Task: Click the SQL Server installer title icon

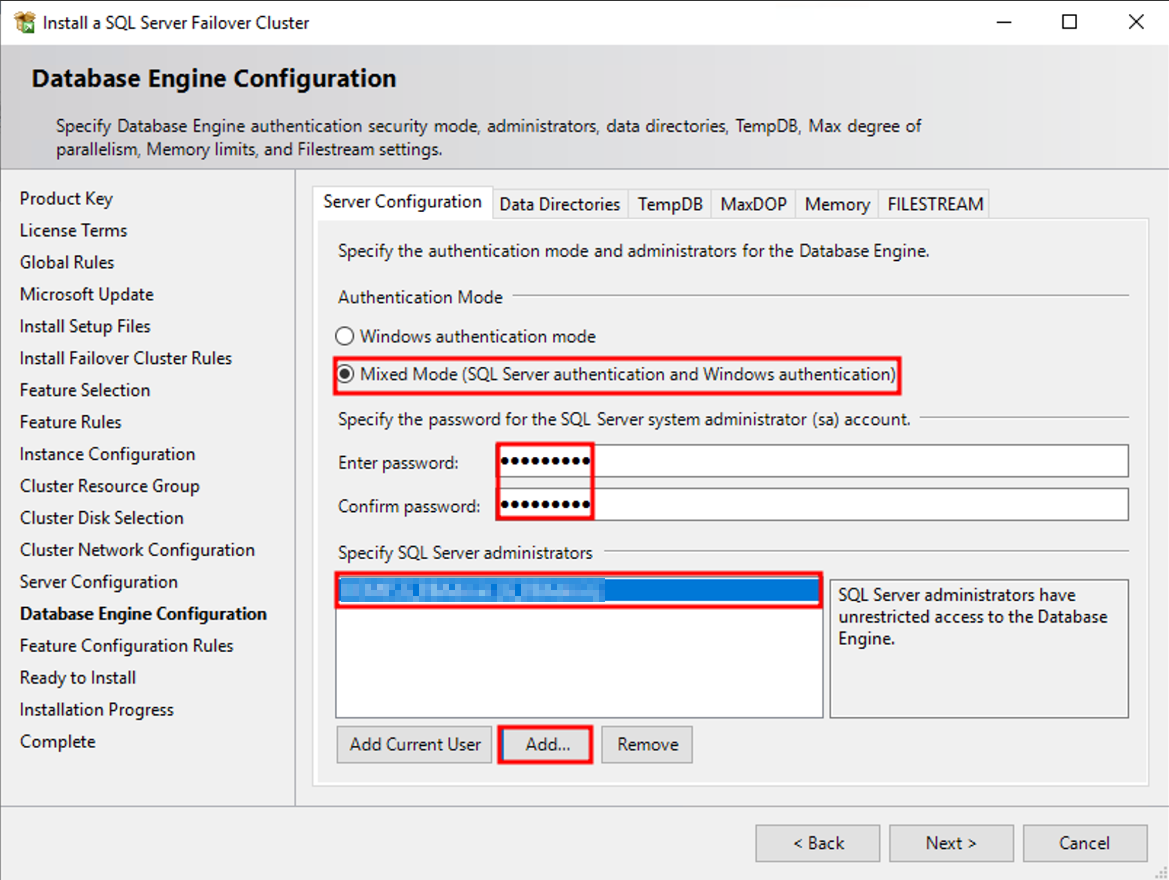Action: coord(25,22)
